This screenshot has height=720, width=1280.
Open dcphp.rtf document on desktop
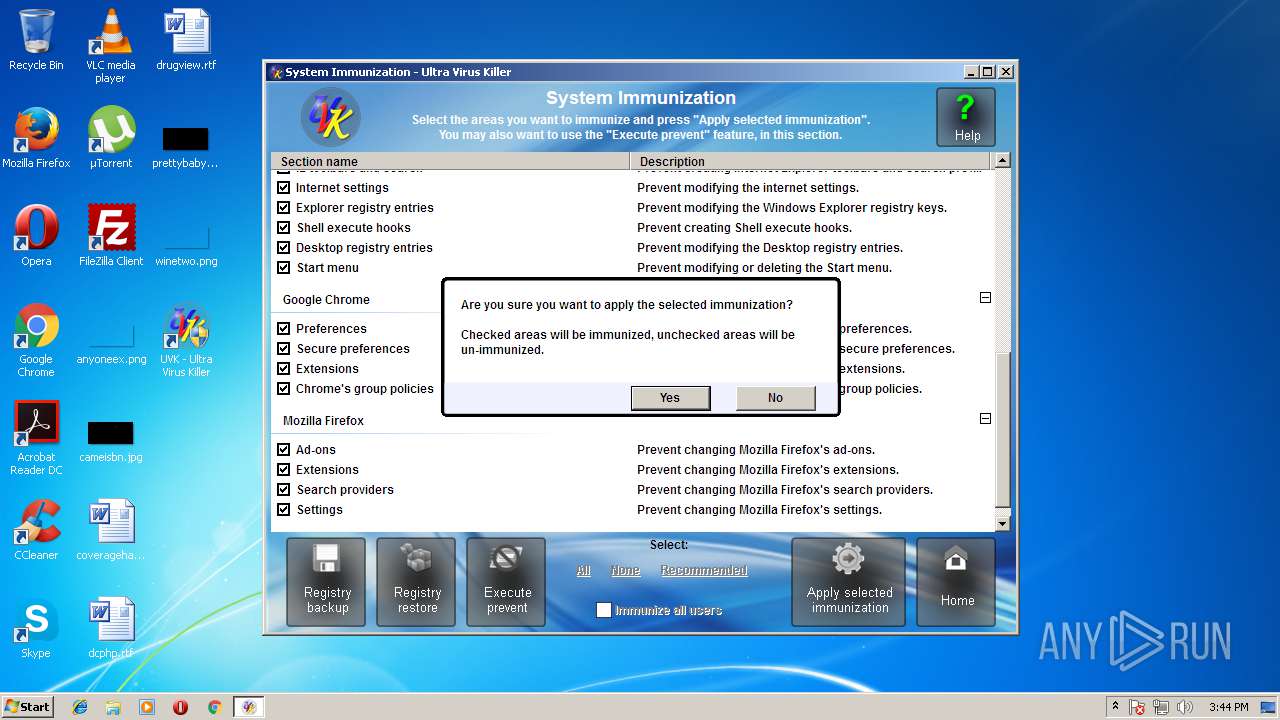[111, 628]
